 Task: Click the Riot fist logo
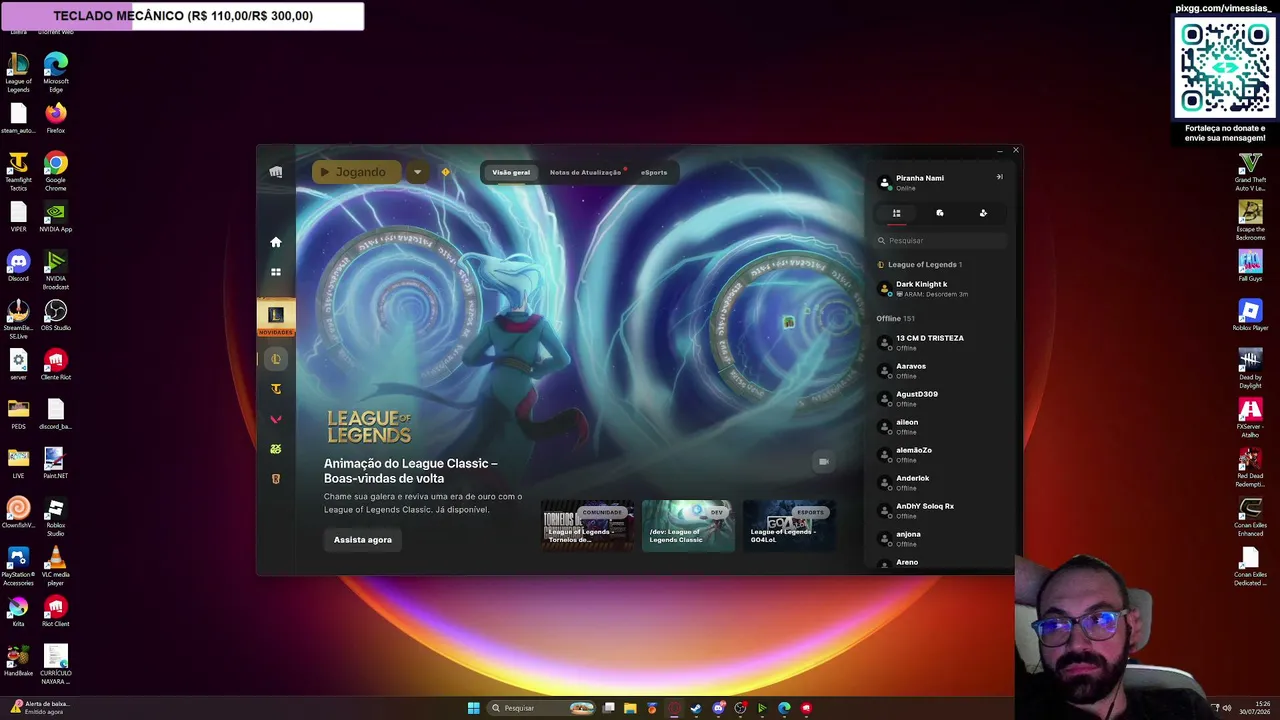pyautogui.click(x=276, y=172)
